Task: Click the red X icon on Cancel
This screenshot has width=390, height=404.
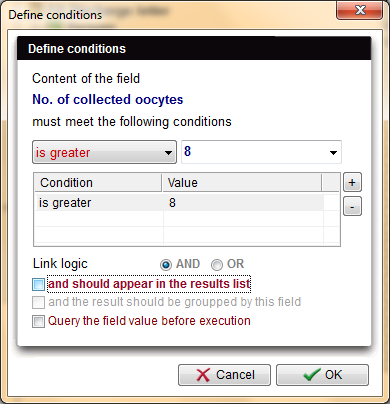Action: [203, 375]
